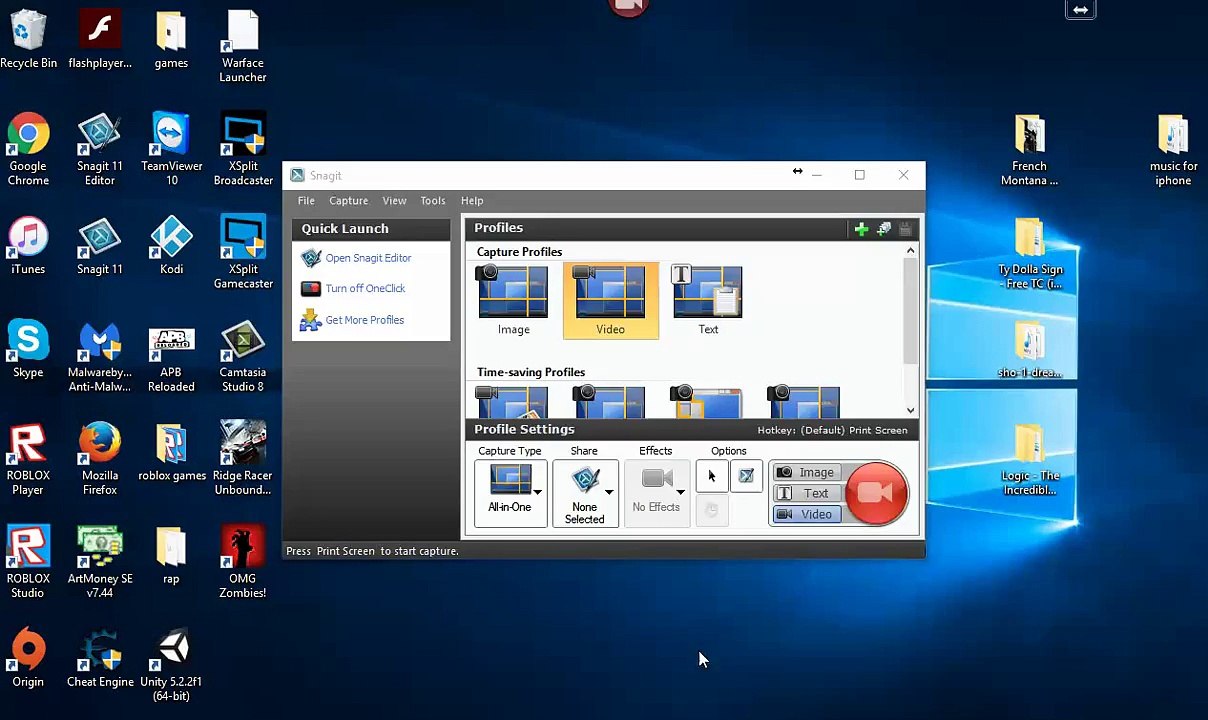
Task: Switch capture mode to Image
Action: click(x=806, y=472)
